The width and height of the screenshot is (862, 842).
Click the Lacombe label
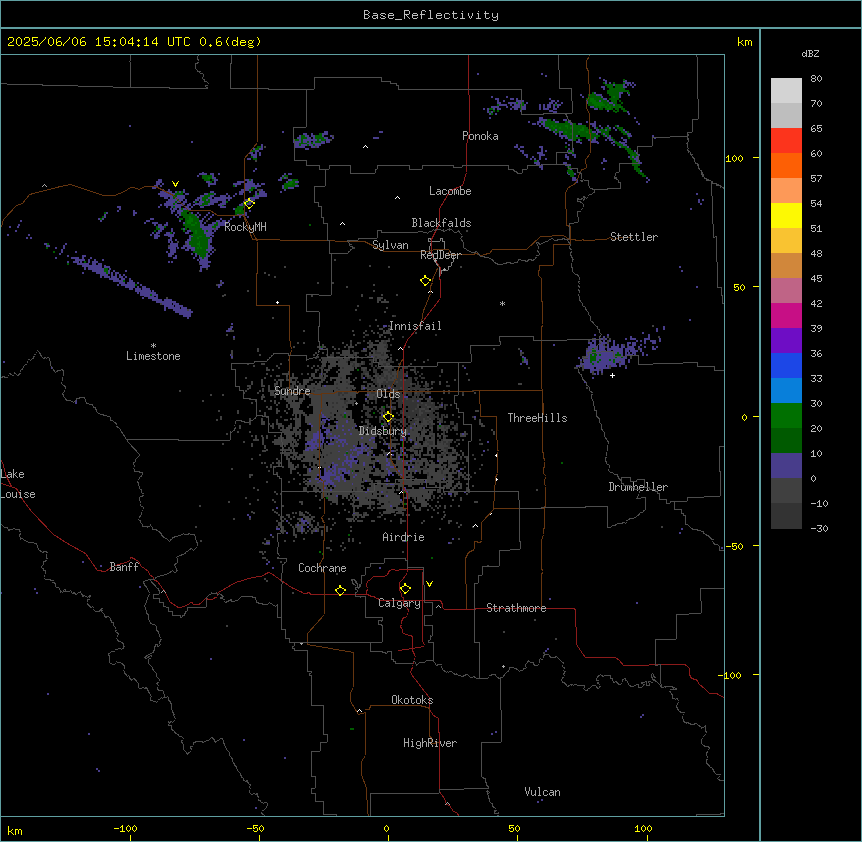tap(450, 191)
